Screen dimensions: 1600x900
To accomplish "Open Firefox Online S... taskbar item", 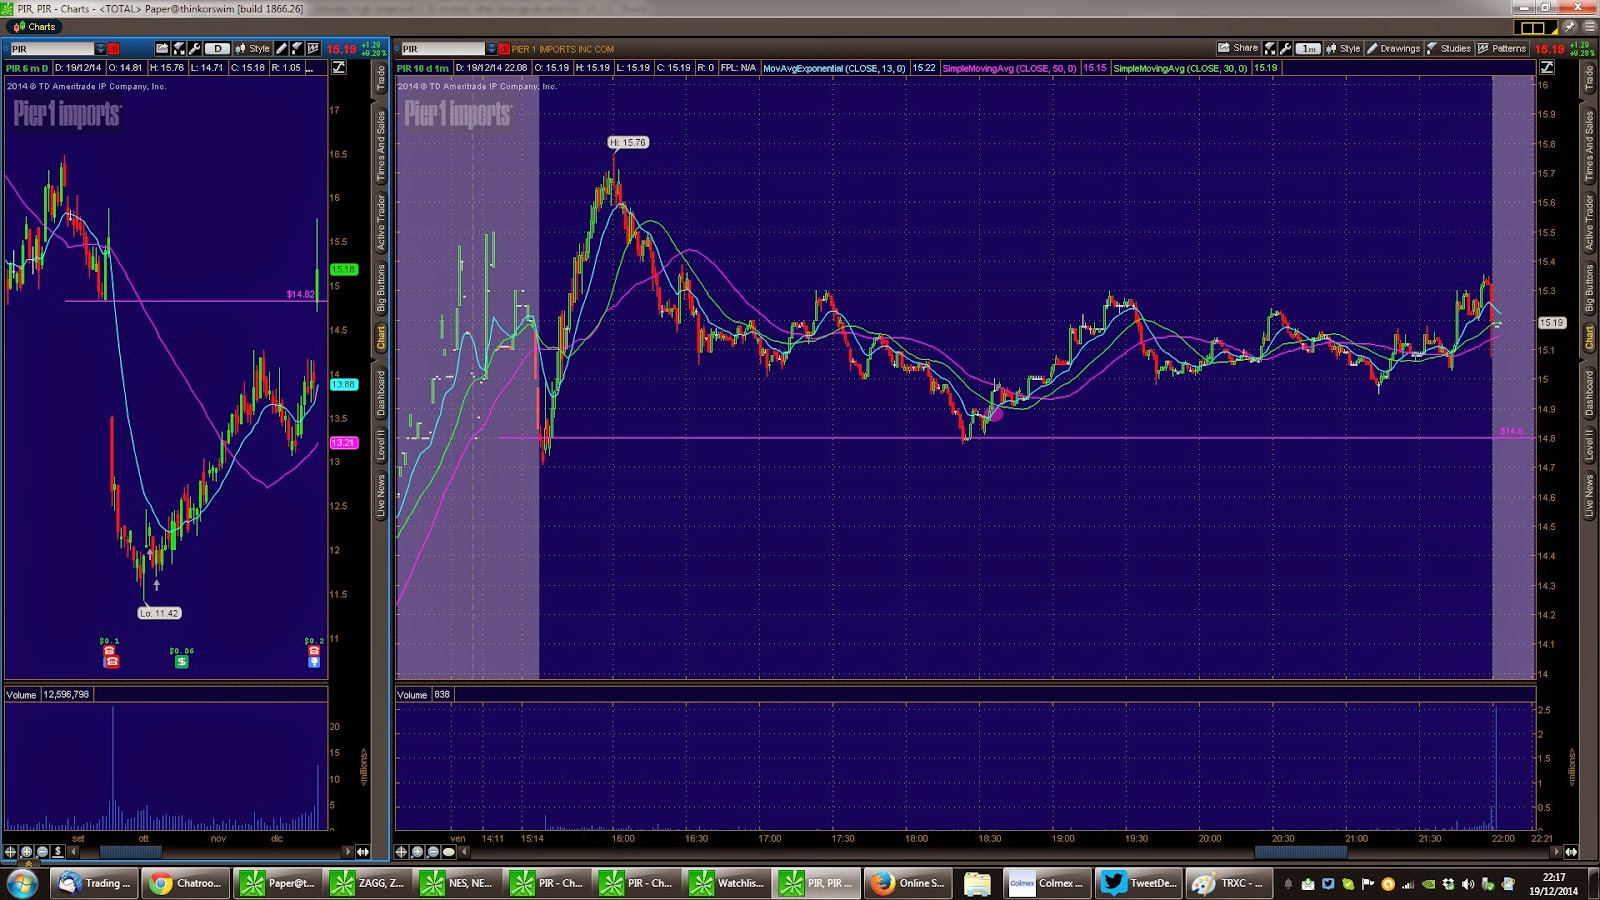I will 908,883.
